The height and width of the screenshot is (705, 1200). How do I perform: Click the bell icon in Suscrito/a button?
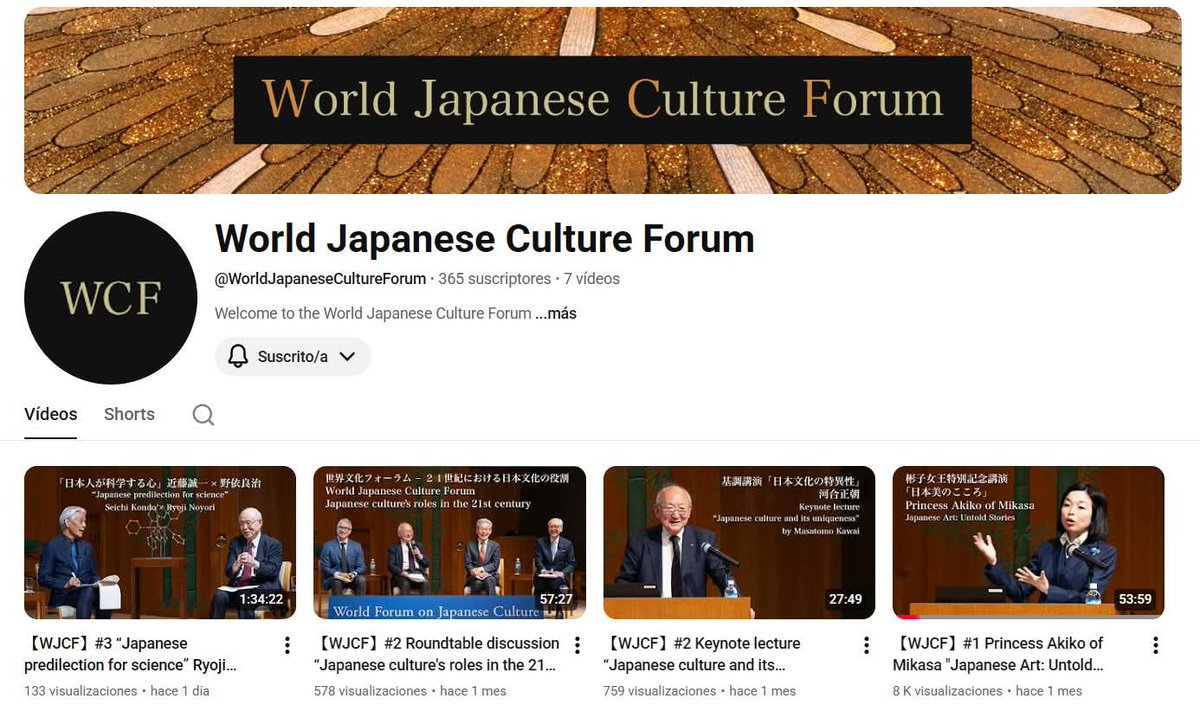tap(238, 356)
